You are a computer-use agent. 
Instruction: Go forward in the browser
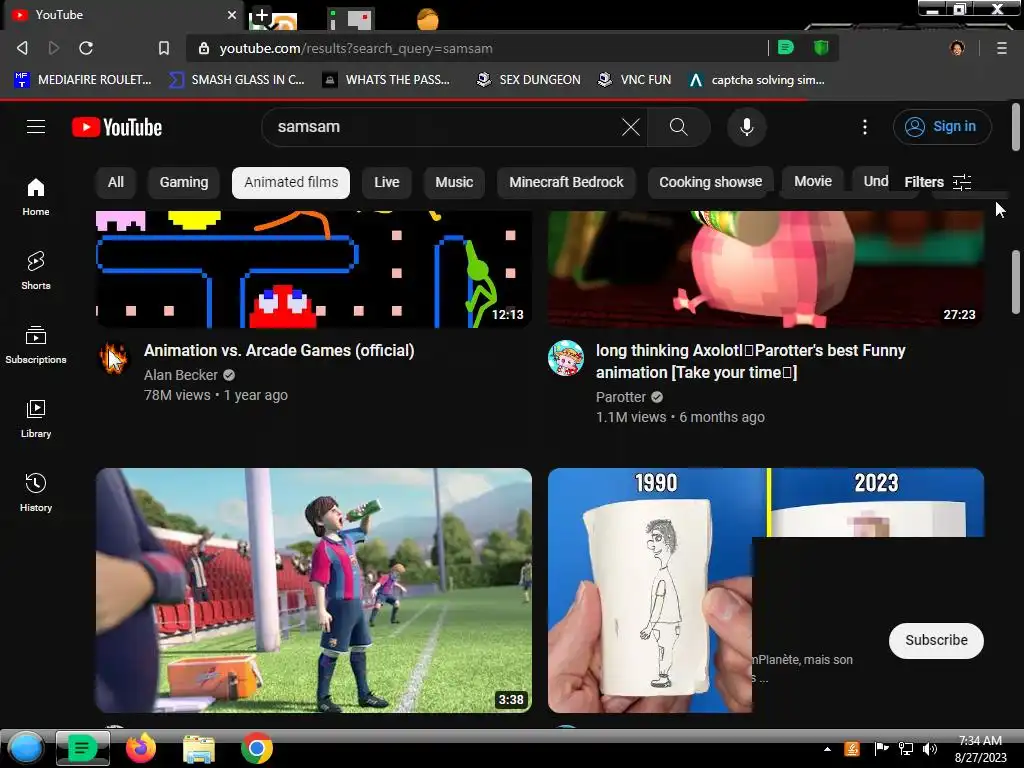pos(54,48)
